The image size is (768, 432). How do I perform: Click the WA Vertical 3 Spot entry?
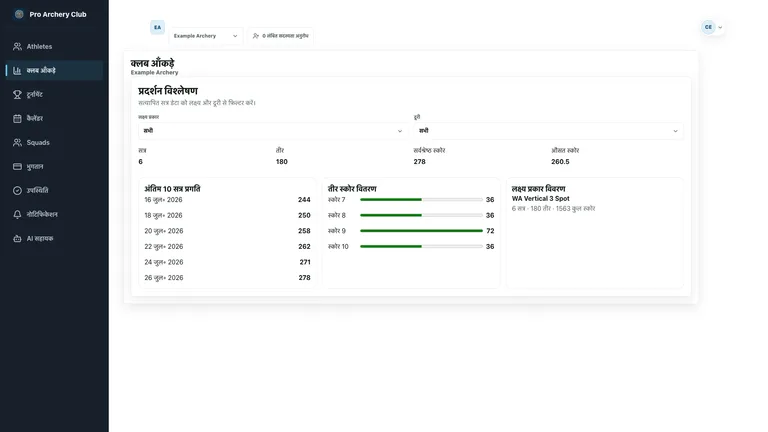[x=541, y=198]
